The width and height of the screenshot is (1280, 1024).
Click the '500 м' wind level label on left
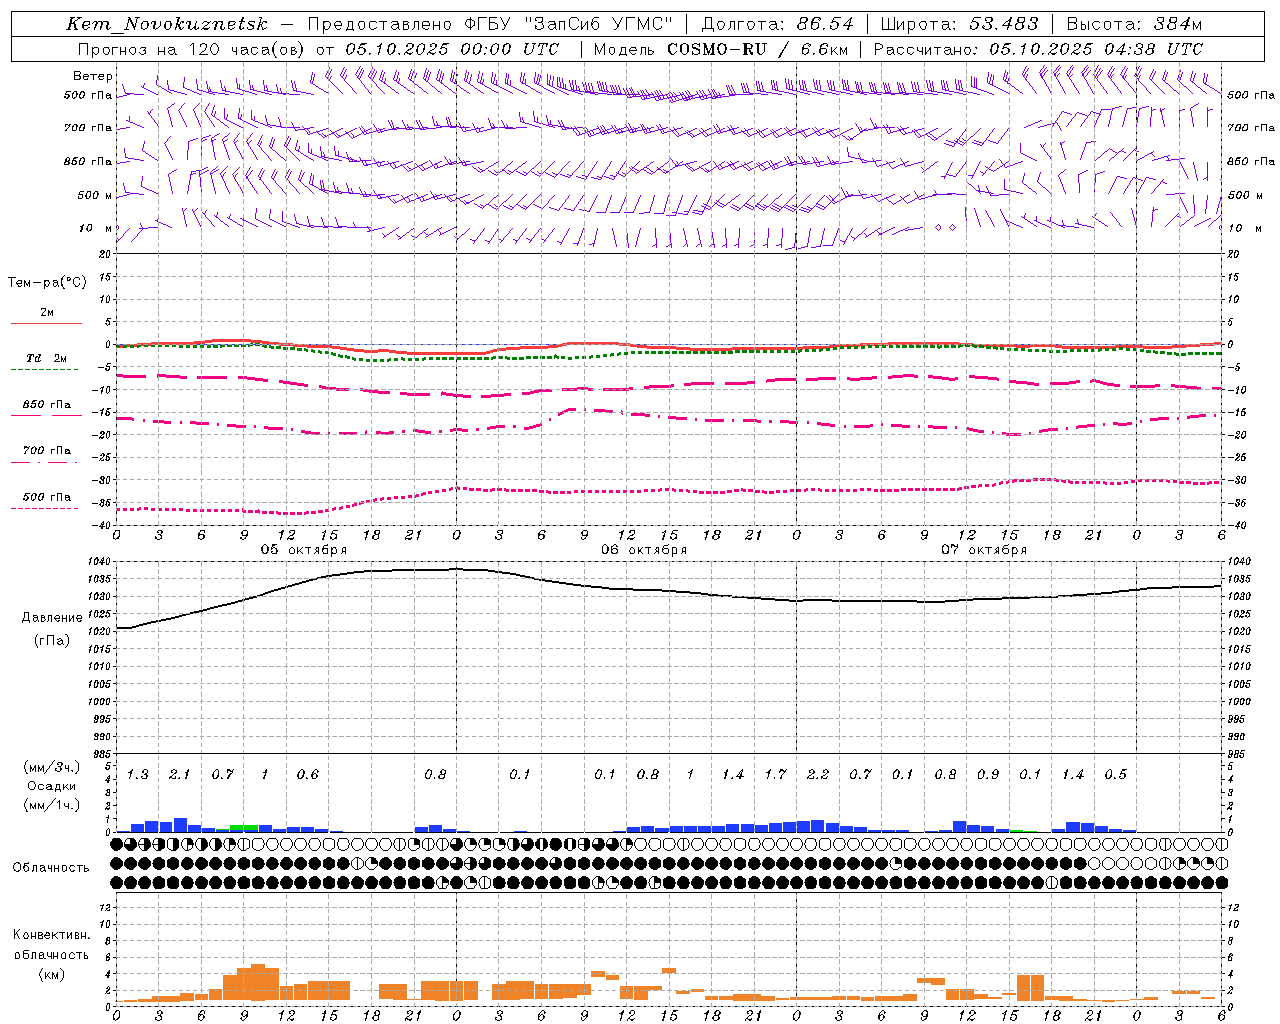[x=95, y=195]
